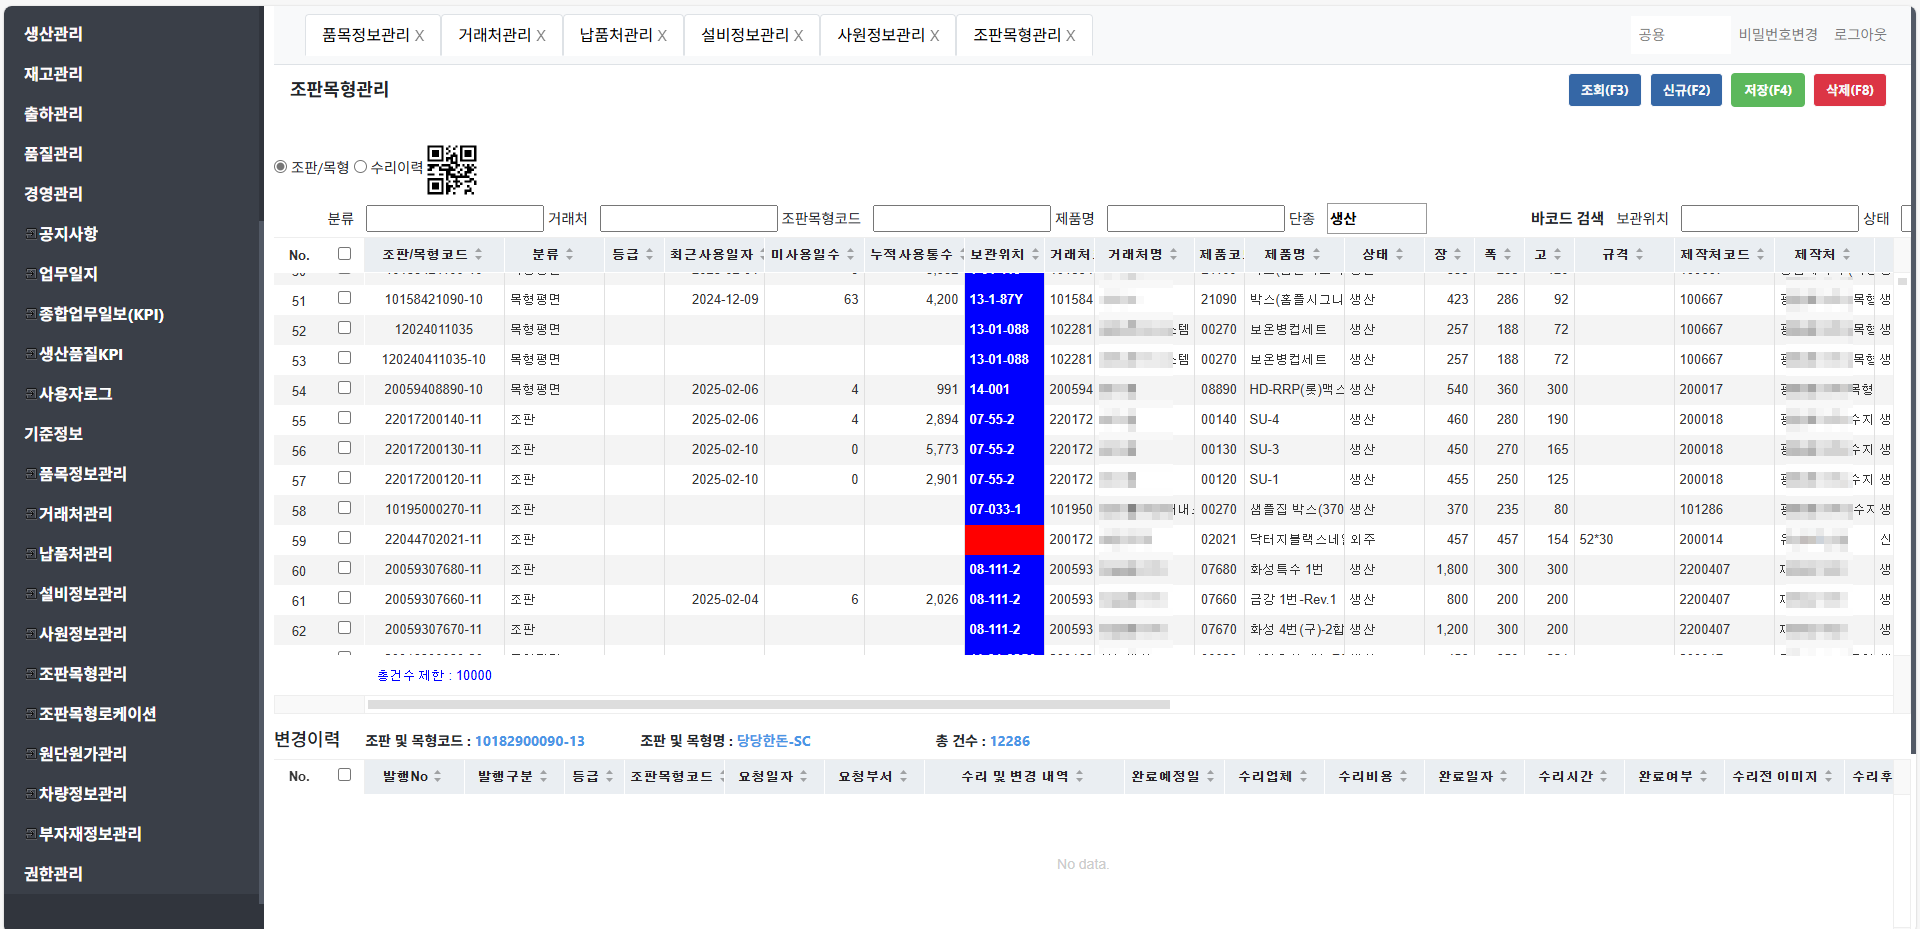This screenshot has height=929, width=1920.
Task: Select the 조판/목형 radio button
Action: pos(281,167)
